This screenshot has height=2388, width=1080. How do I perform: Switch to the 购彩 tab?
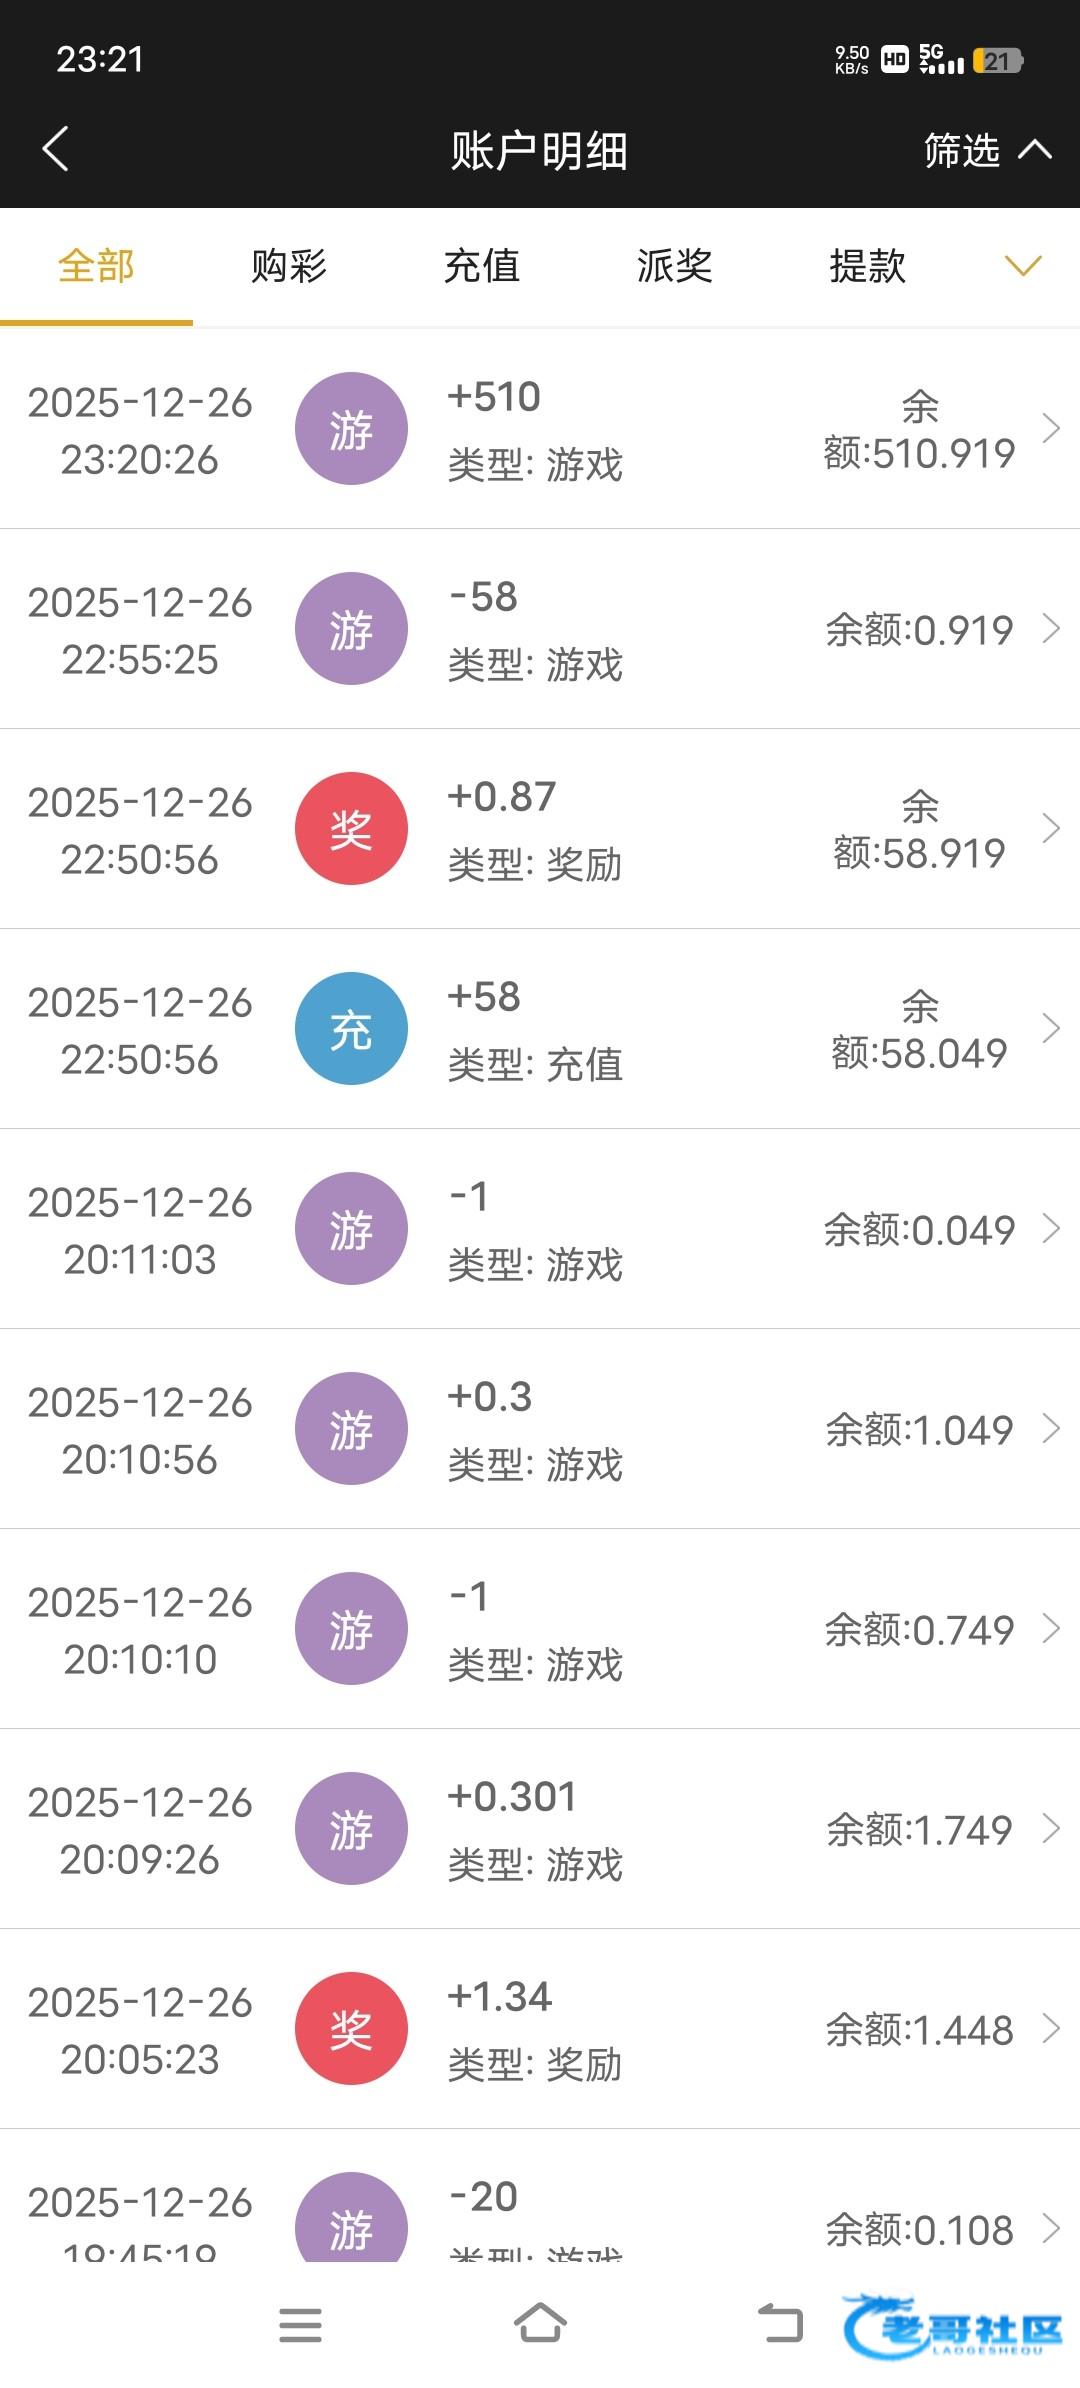coord(289,267)
